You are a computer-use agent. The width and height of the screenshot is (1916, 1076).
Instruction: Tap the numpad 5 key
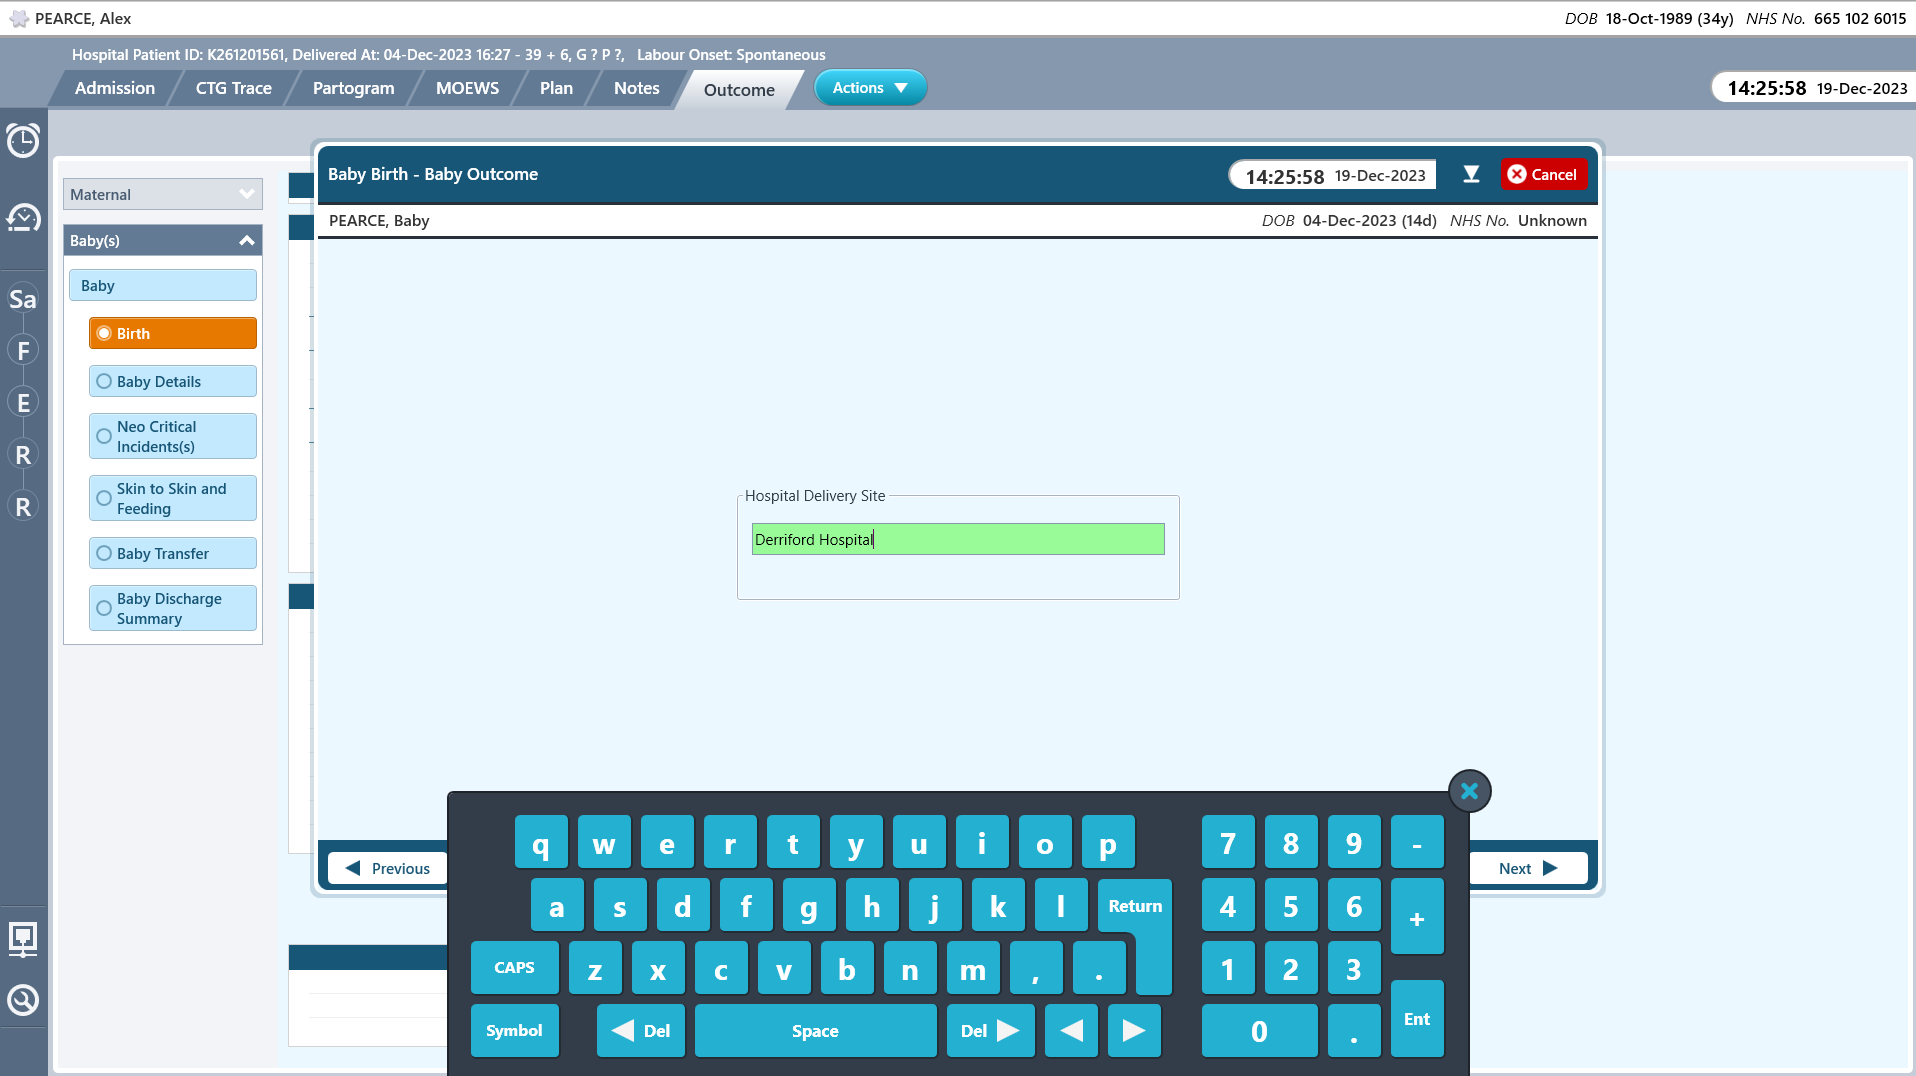pyautogui.click(x=1291, y=905)
